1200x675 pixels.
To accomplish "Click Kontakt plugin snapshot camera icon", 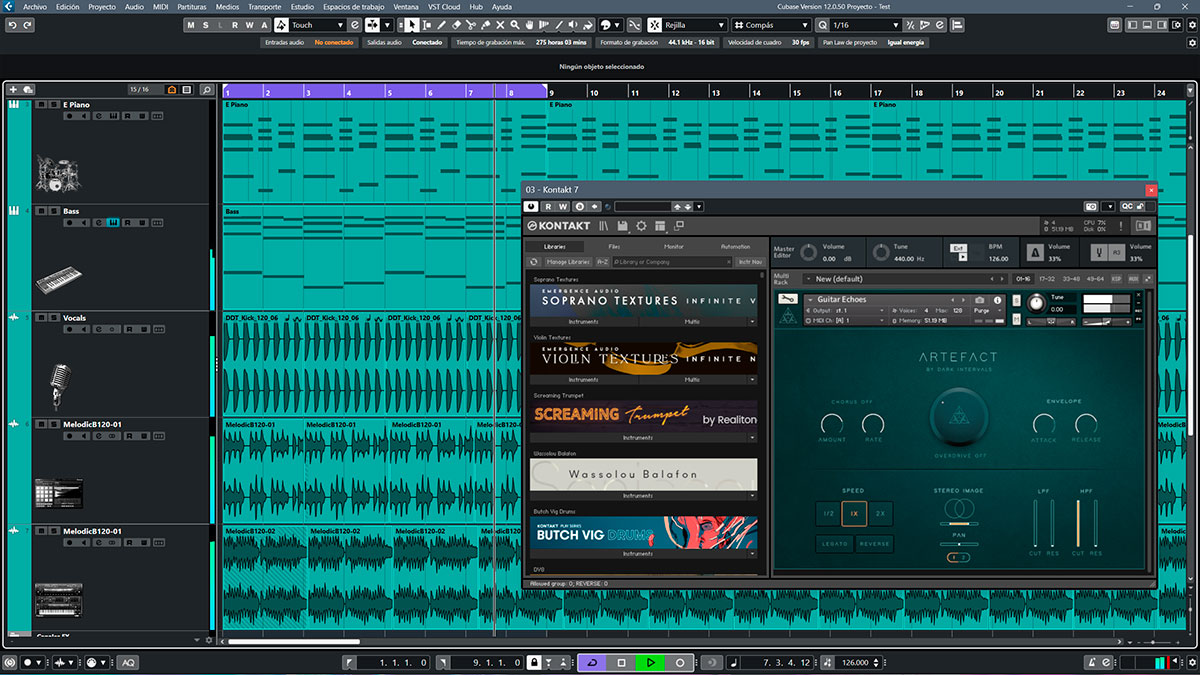I will (x=1091, y=206).
